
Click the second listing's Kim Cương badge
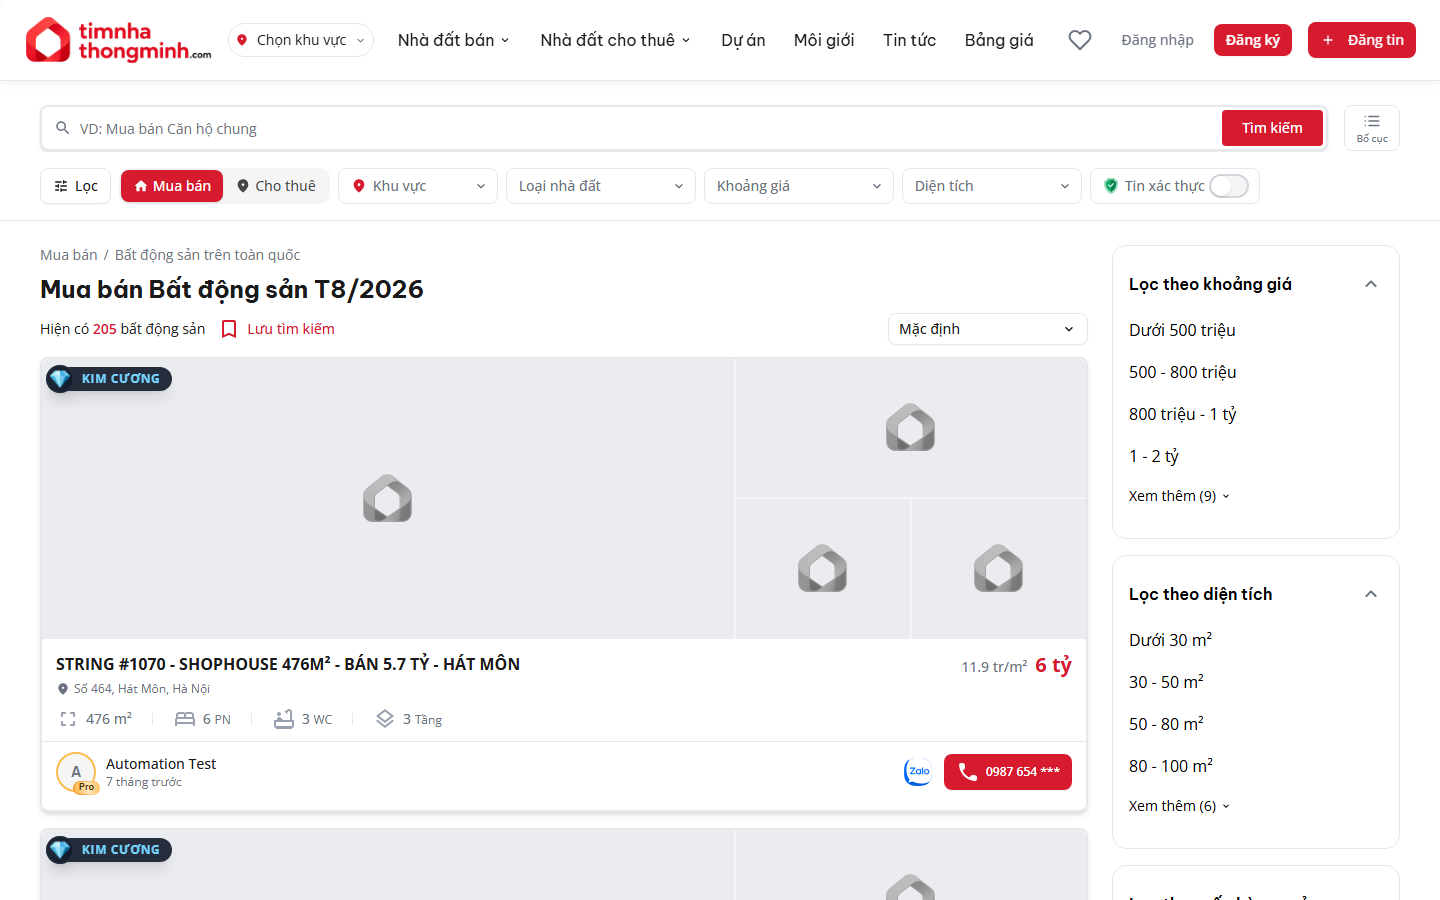point(109,850)
